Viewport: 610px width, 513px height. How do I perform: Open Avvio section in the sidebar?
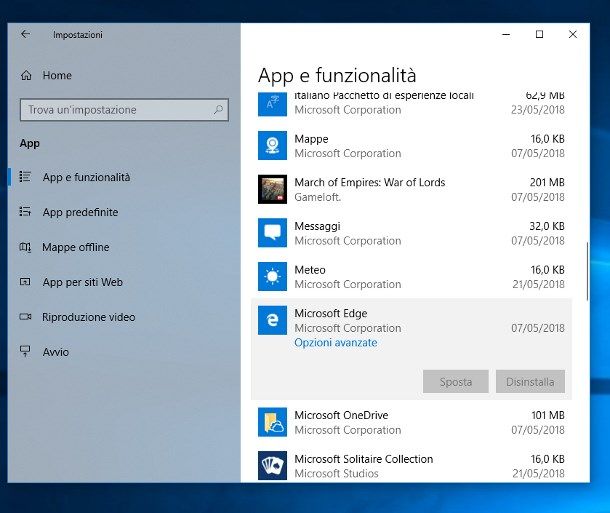click(56, 352)
